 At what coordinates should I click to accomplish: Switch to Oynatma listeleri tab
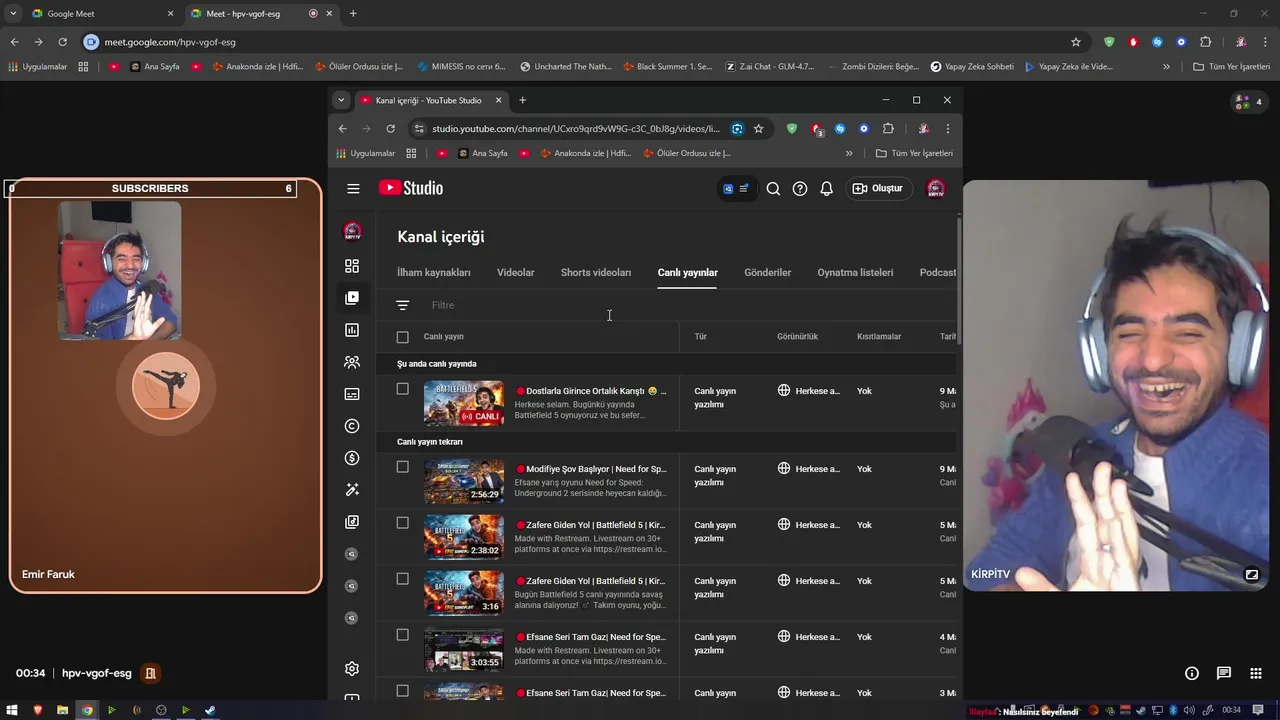tap(855, 272)
